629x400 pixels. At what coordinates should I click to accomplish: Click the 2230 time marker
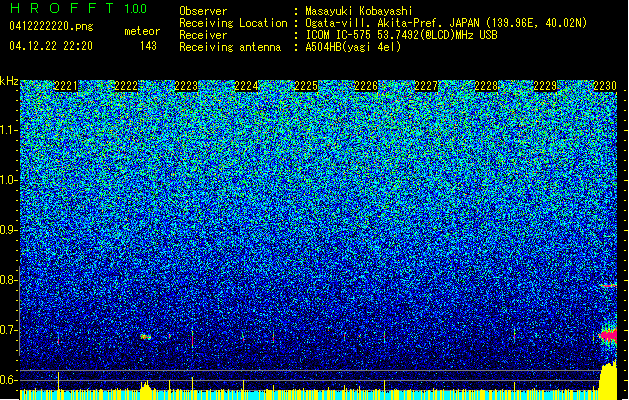pos(605,86)
